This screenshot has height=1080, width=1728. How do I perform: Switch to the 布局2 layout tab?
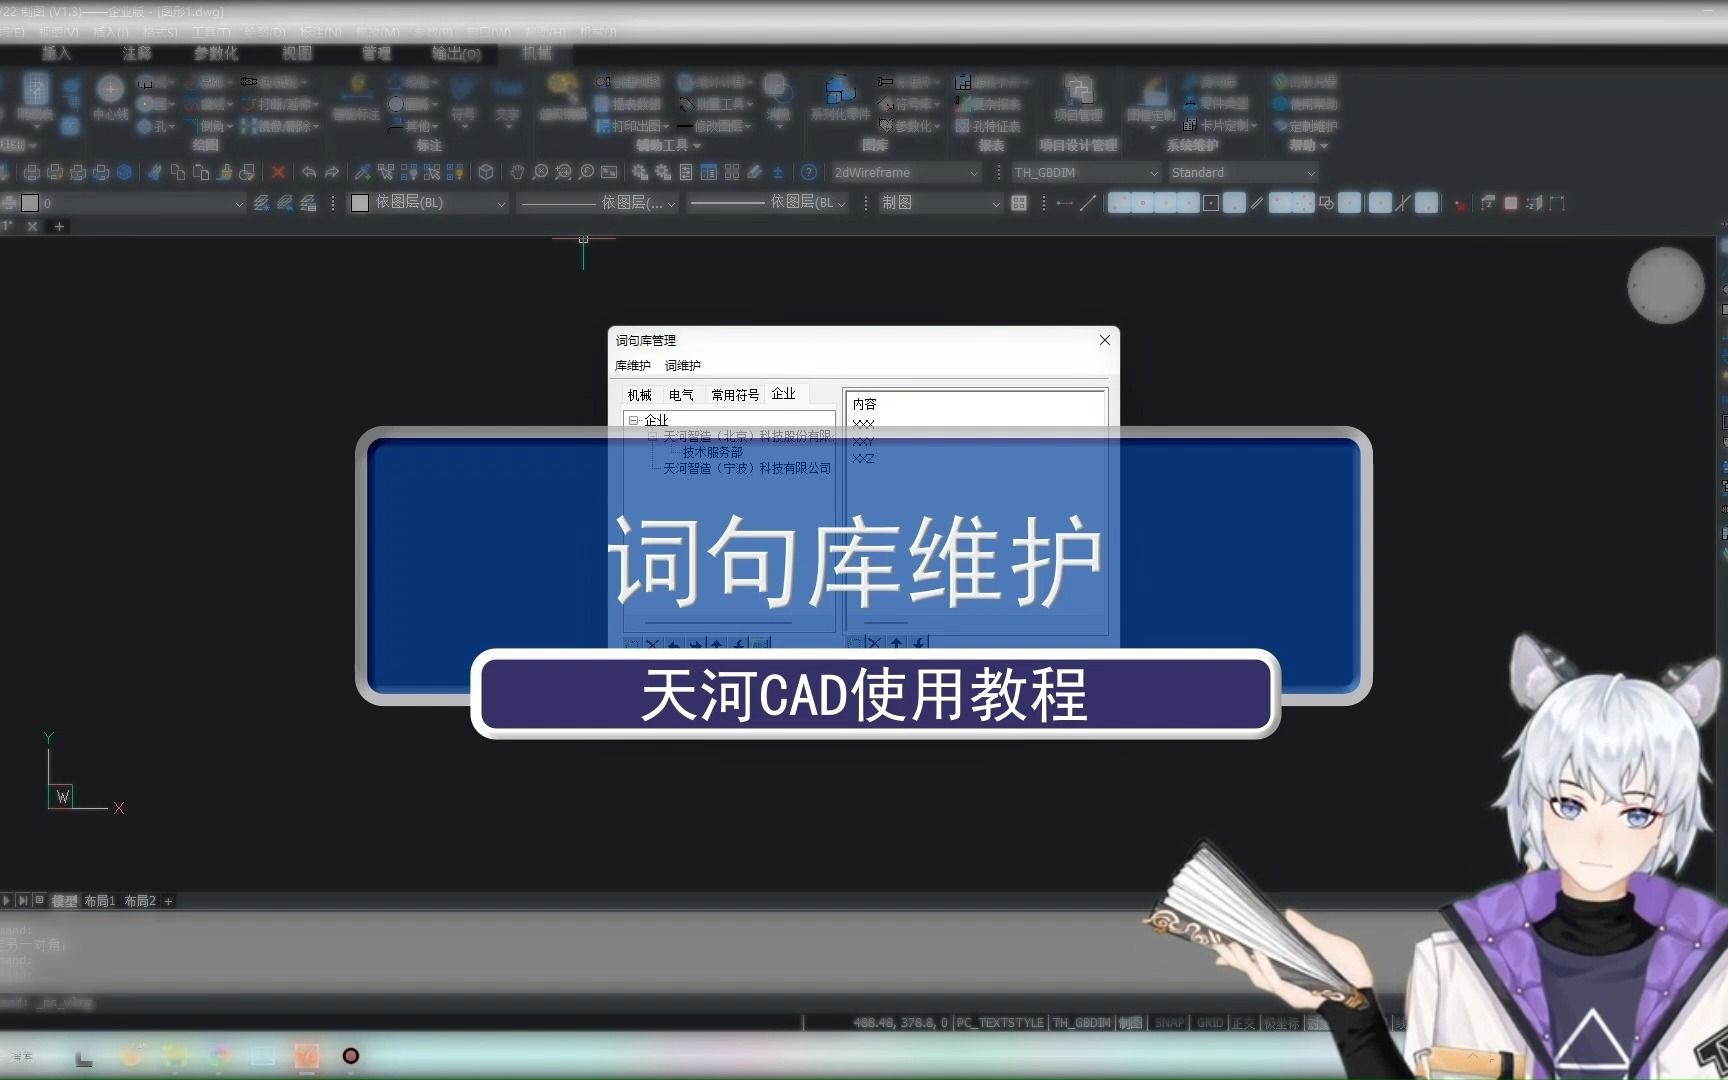(140, 901)
